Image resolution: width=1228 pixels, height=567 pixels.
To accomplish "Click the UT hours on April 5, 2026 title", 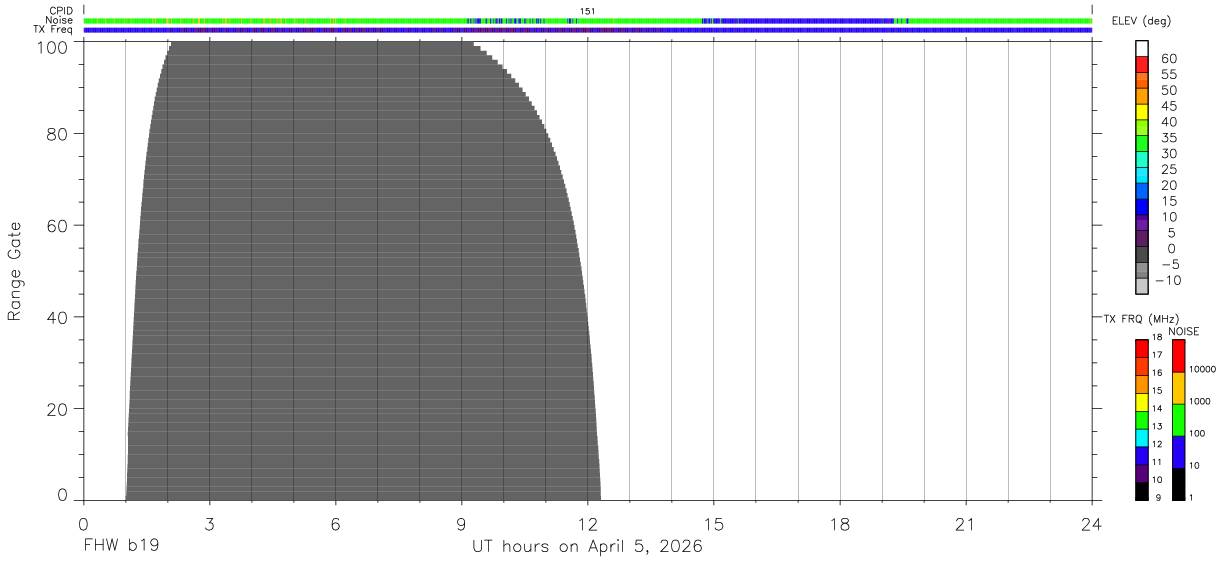I will pyautogui.click(x=588, y=547).
